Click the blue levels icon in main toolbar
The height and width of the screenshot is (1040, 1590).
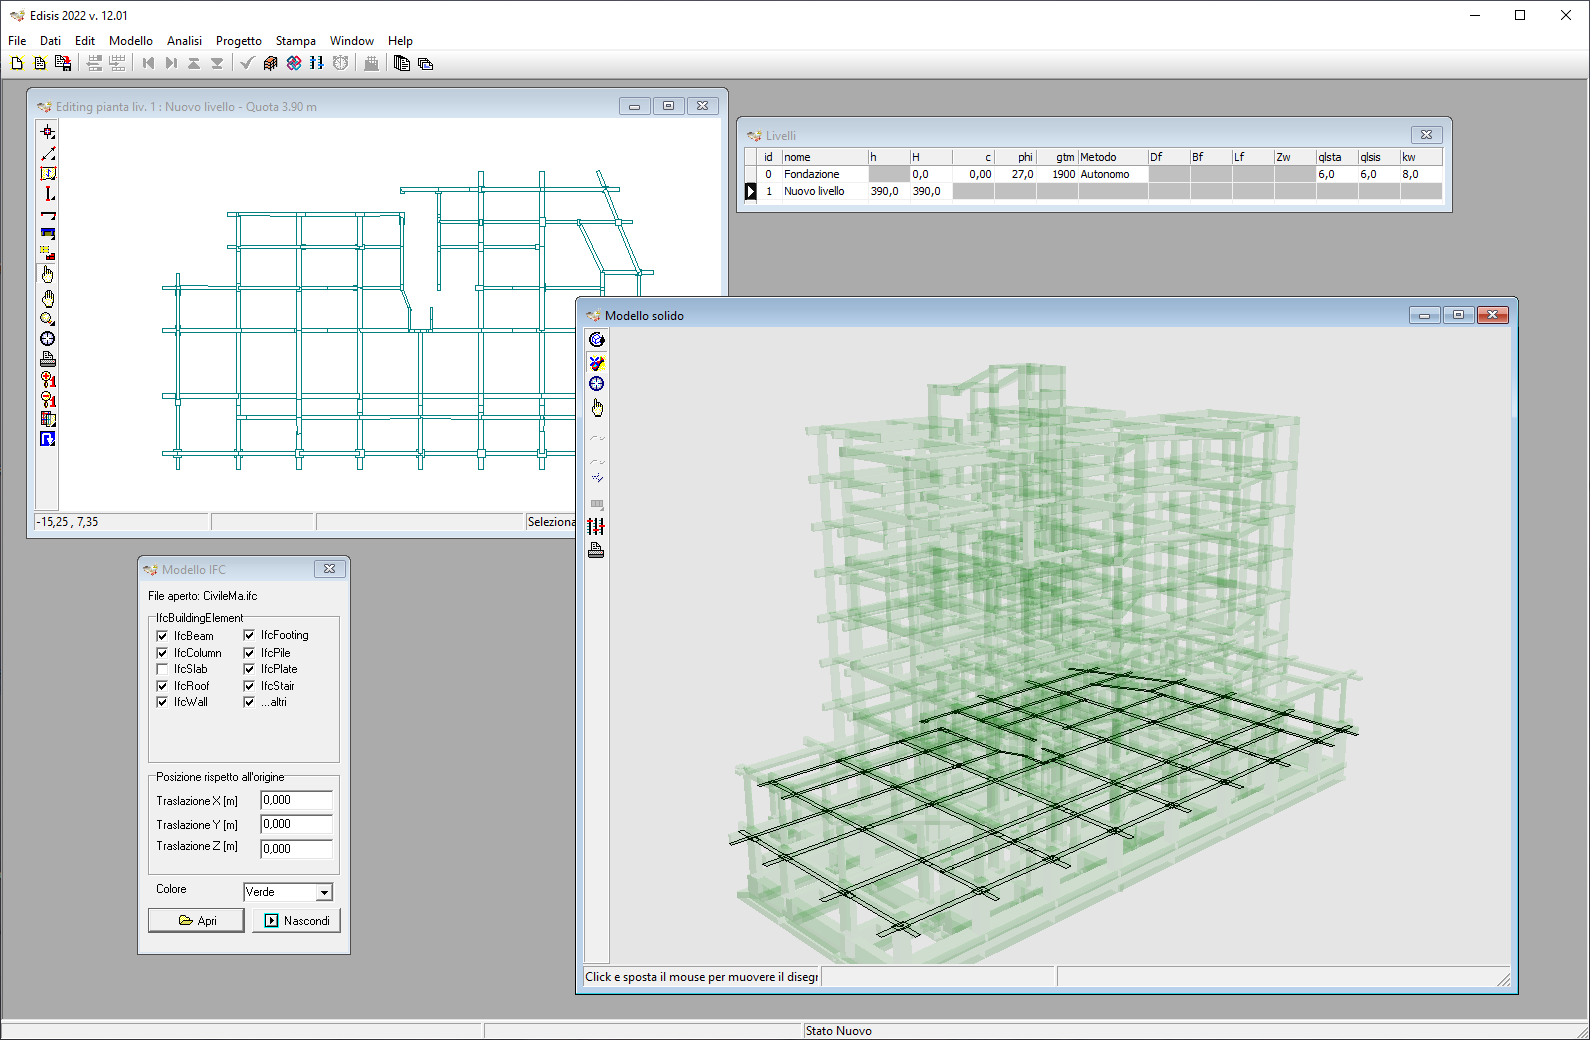pos(317,63)
